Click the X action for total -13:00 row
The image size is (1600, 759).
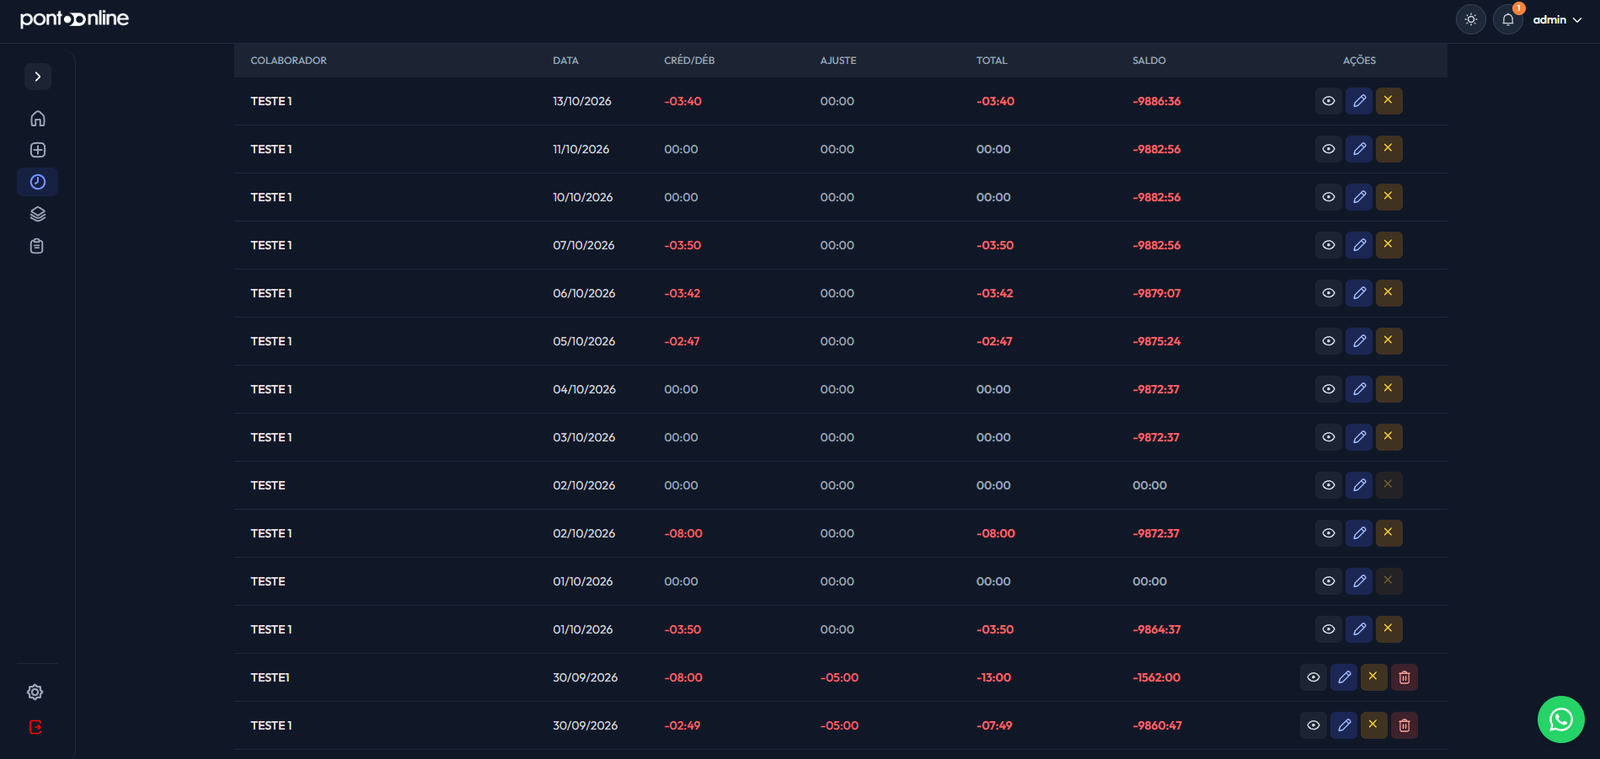[x=1374, y=677]
